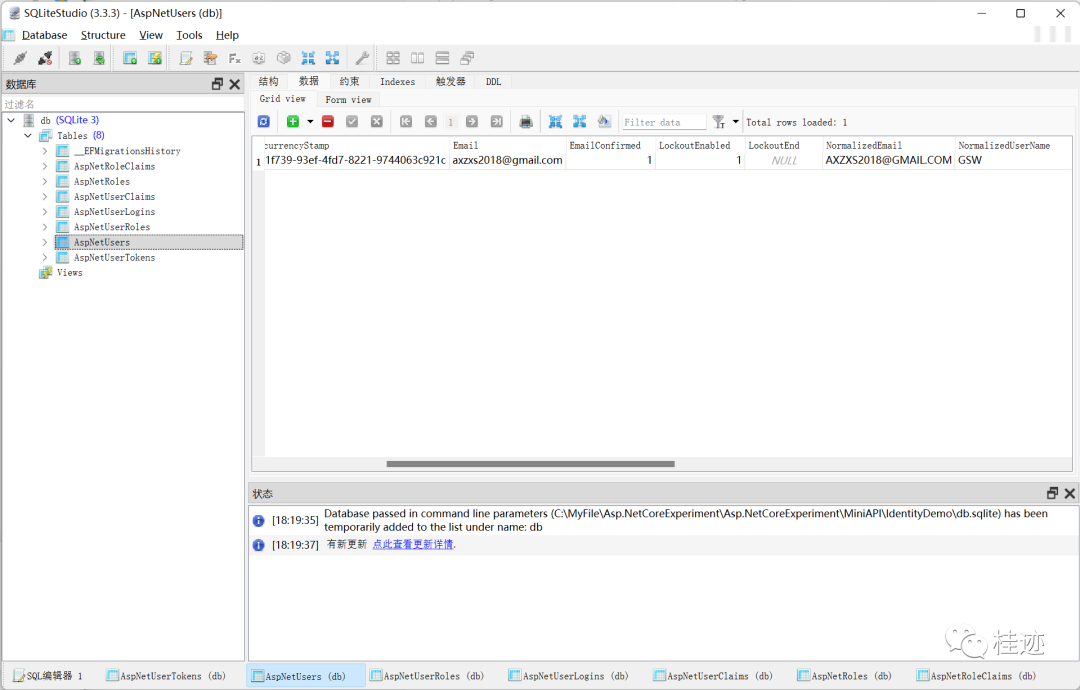
Task: Switch to the 触发器 tab
Action: (450, 81)
